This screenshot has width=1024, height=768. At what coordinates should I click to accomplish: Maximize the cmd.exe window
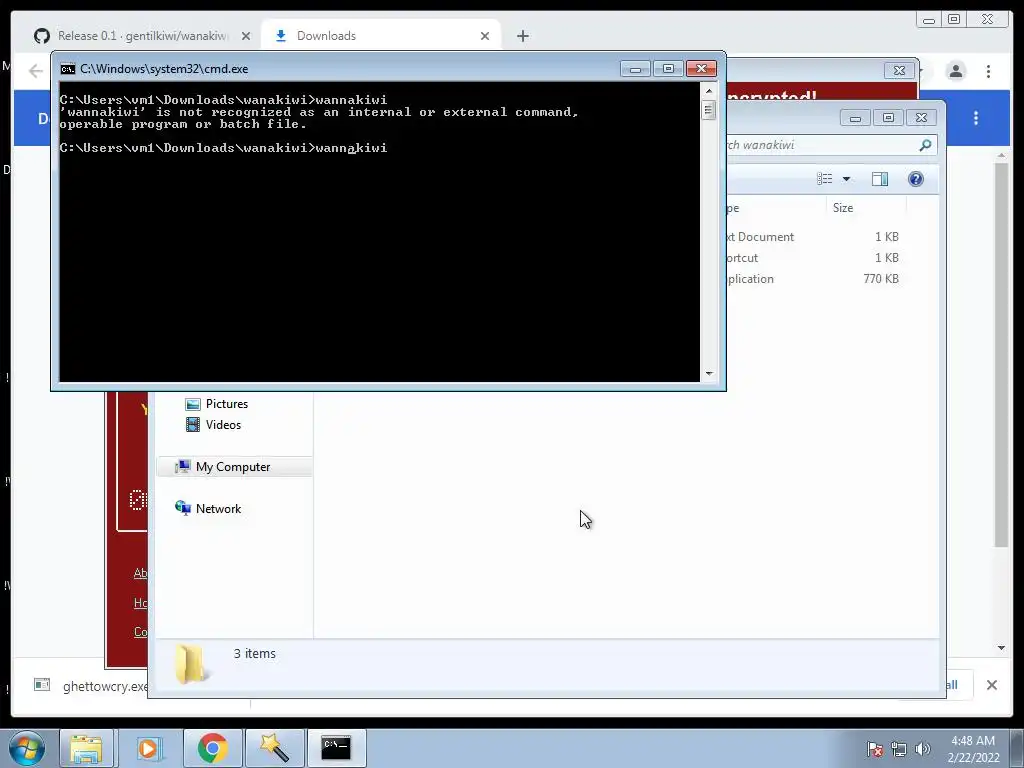click(668, 69)
